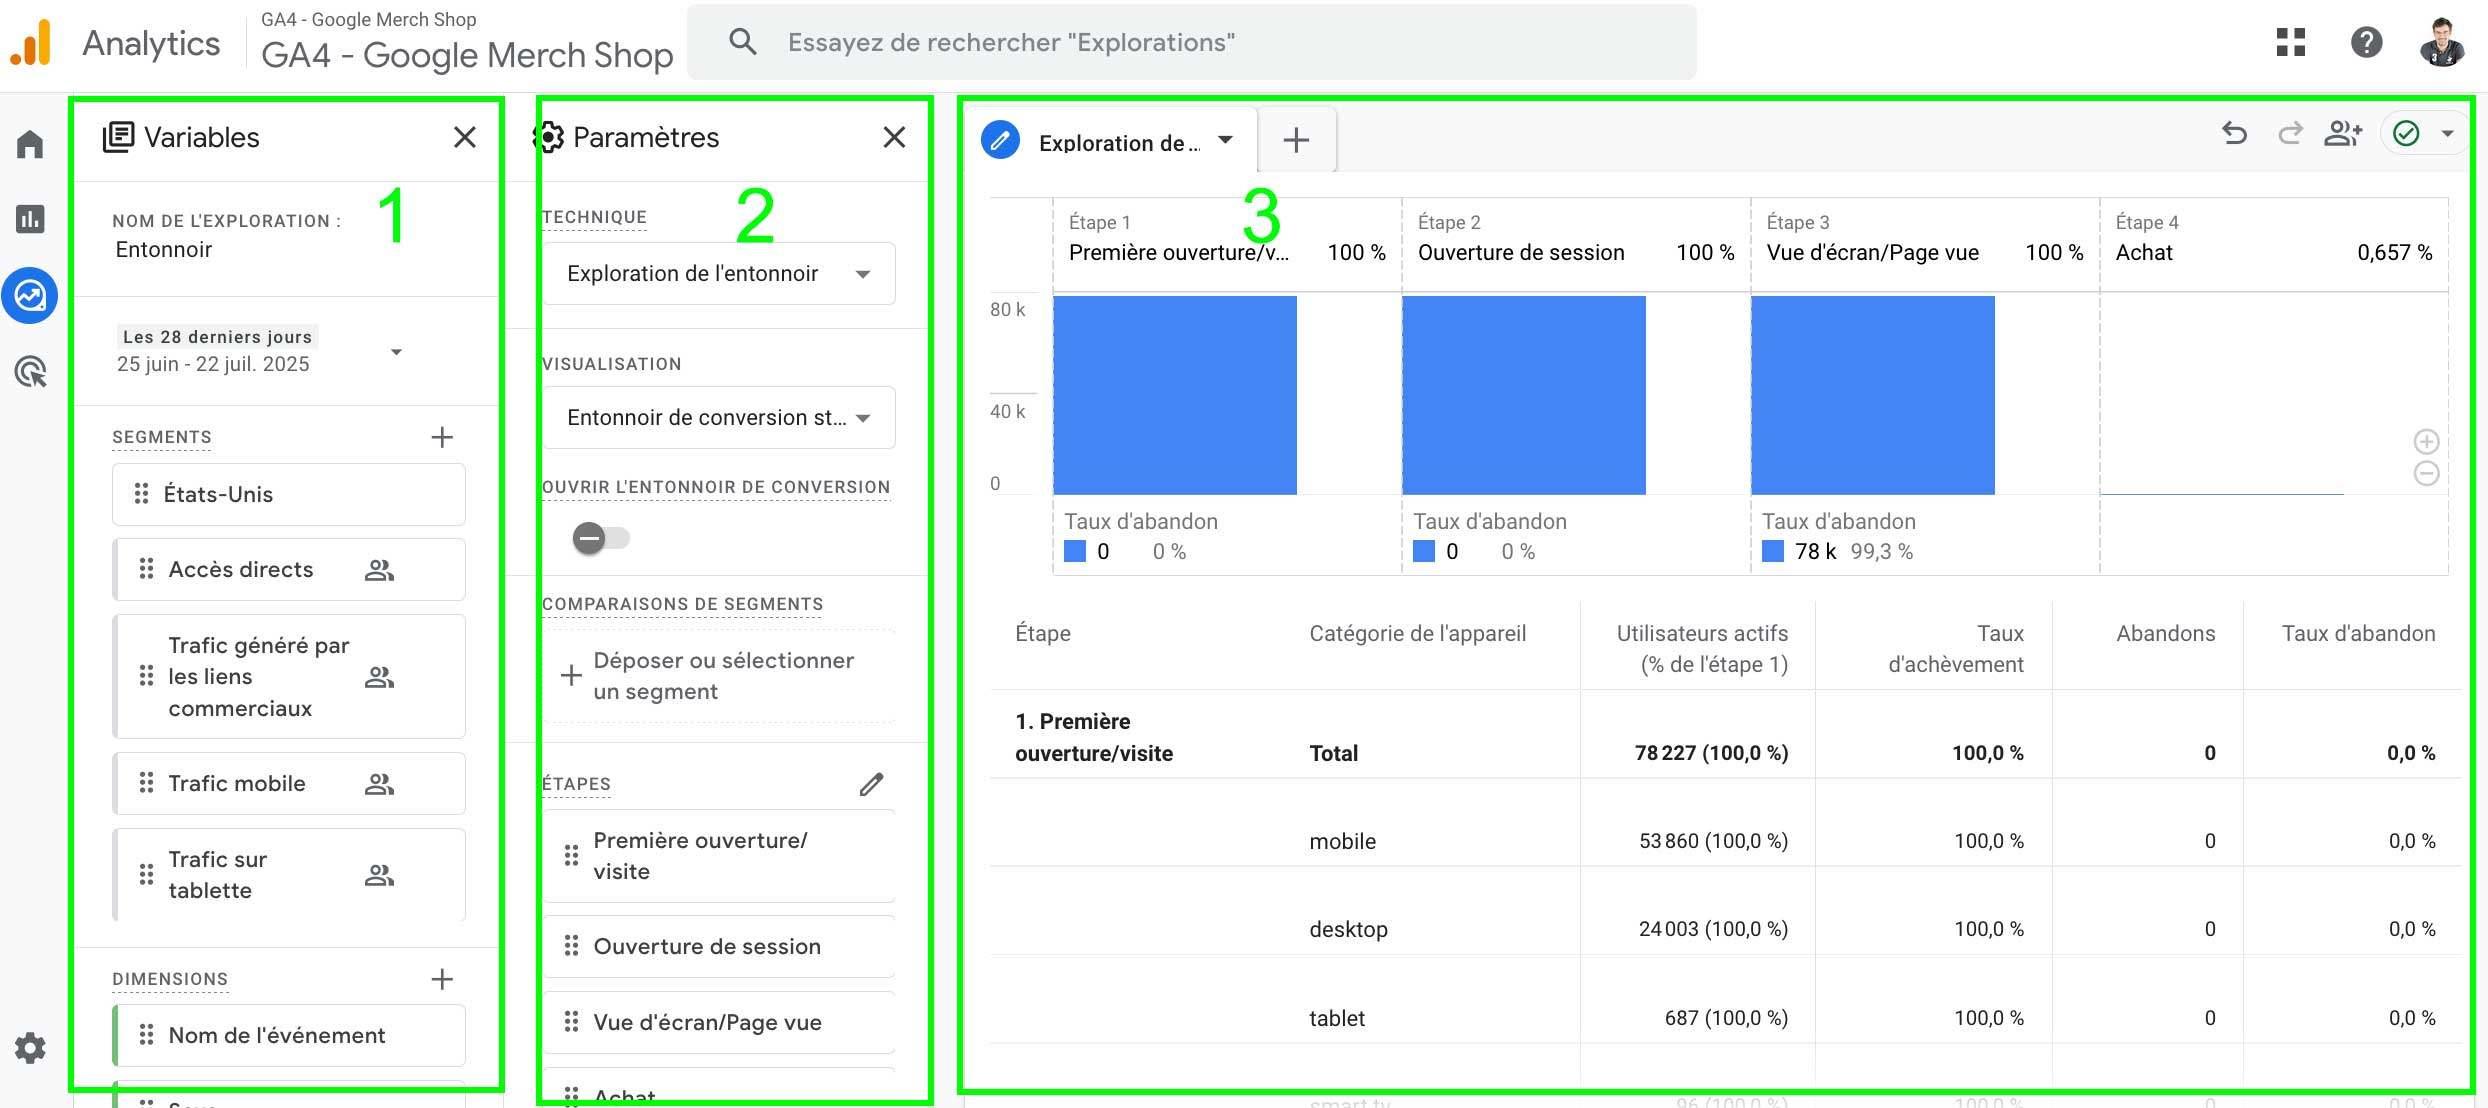Select the Trafic sur tablette segment
This screenshot has width=2488, height=1108.
point(289,875)
